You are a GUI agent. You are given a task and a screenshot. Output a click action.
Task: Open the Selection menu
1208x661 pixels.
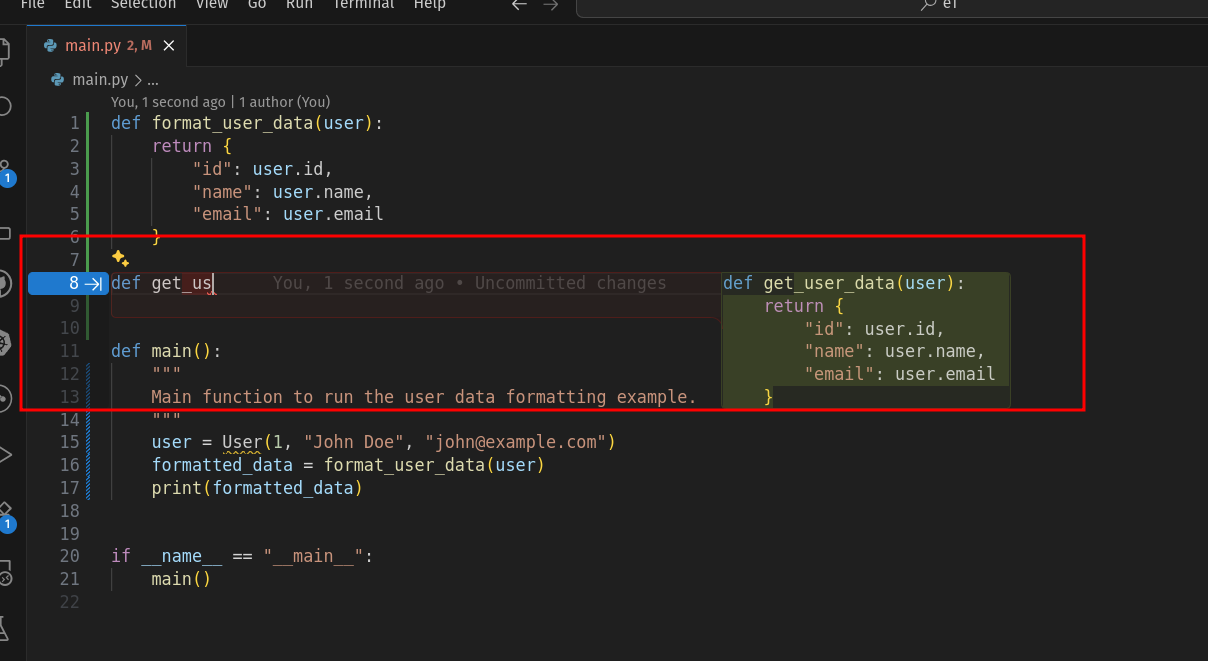pyautogui.click(x=143, y=5)
